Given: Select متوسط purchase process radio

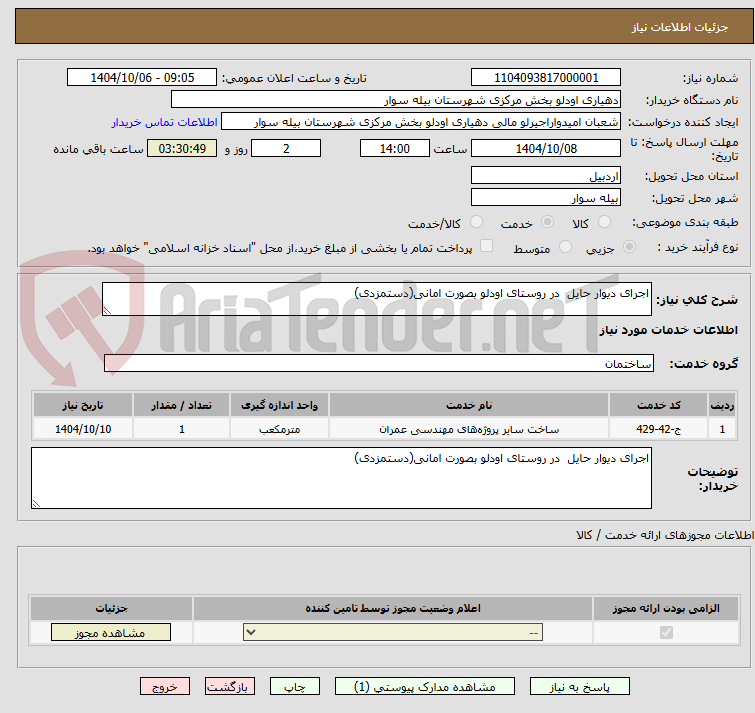Looking at the screenshot, I should pyautogui.click(x=566, y=247).
